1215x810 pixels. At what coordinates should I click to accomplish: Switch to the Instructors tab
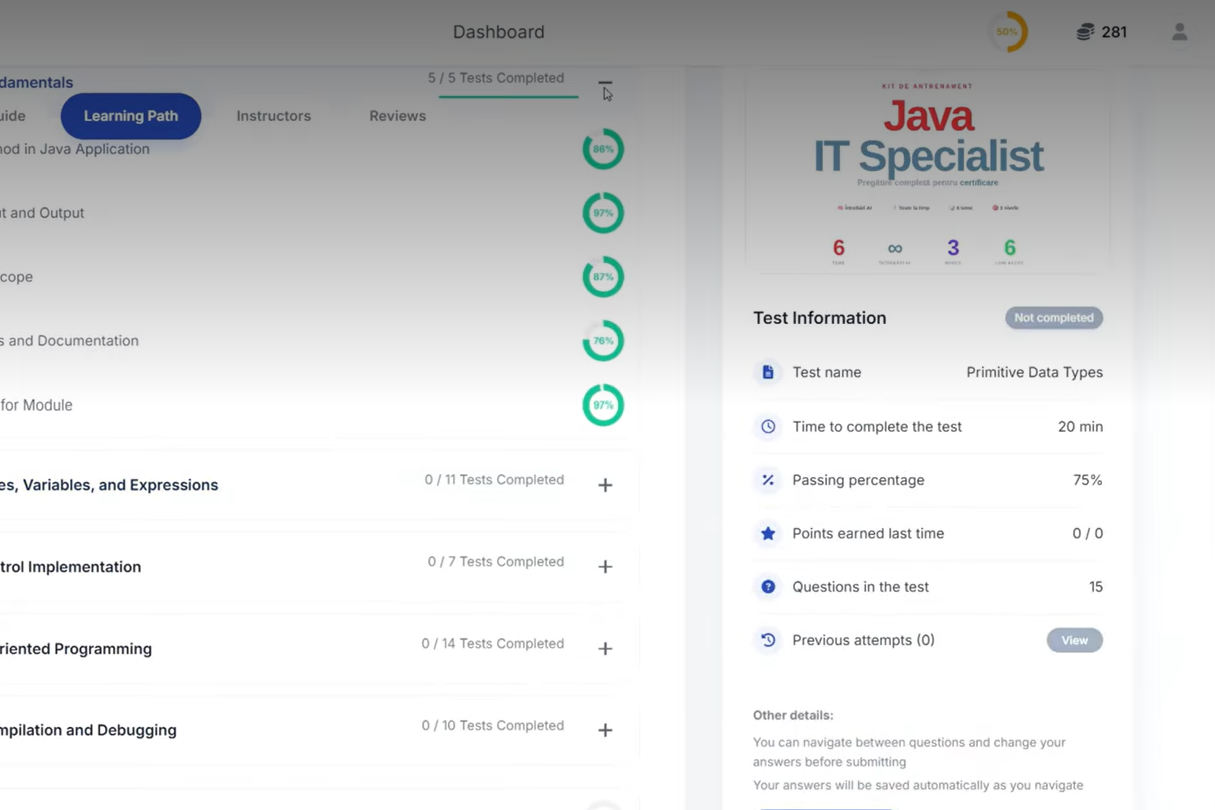[x=274, y=116]
